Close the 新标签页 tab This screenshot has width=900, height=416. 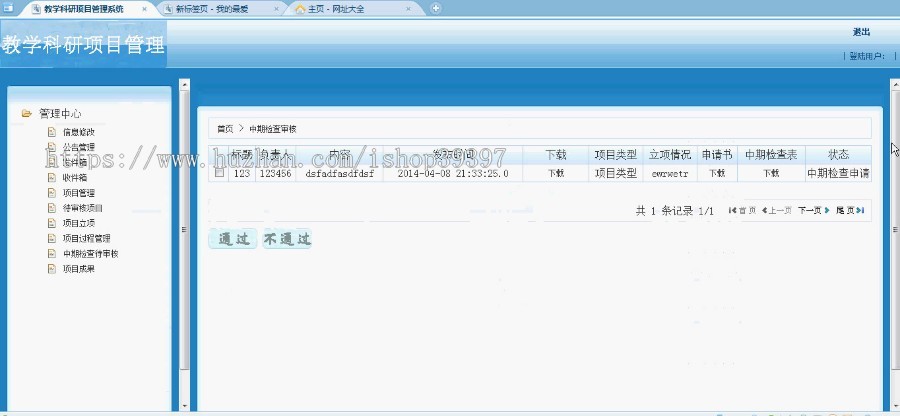point(277,9)
